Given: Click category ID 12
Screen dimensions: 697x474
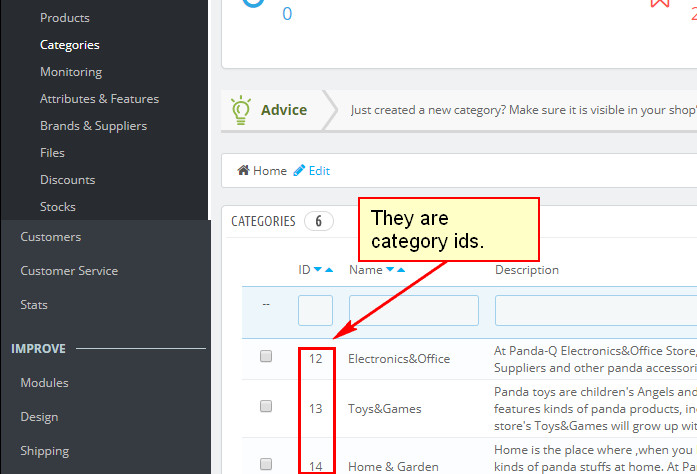Looking at the screenshot, I should click(x=316, y=359).
